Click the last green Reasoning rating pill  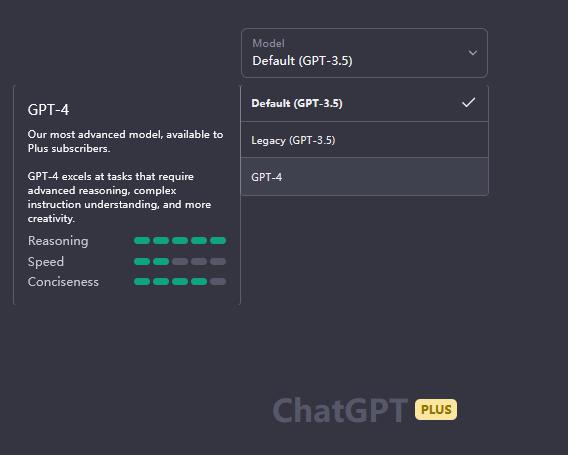coord(218,241)
